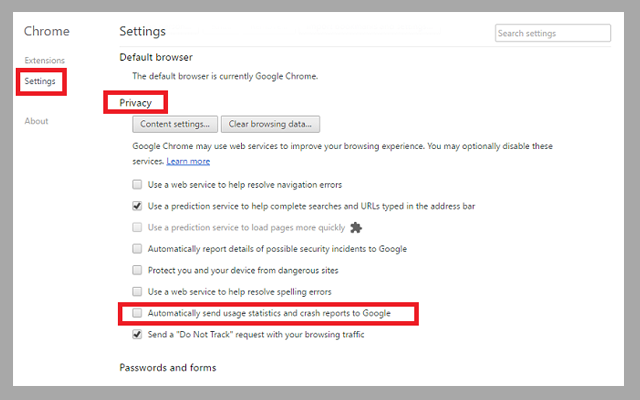
Task: Open the Extensions page in sidebar
Action: coord(44,60)
